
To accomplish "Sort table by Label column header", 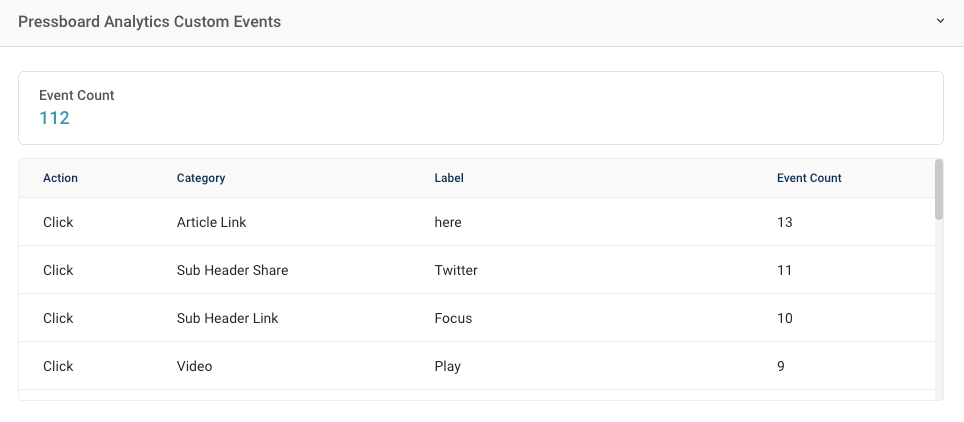I will pyautogui.click(x=449, y=178).
